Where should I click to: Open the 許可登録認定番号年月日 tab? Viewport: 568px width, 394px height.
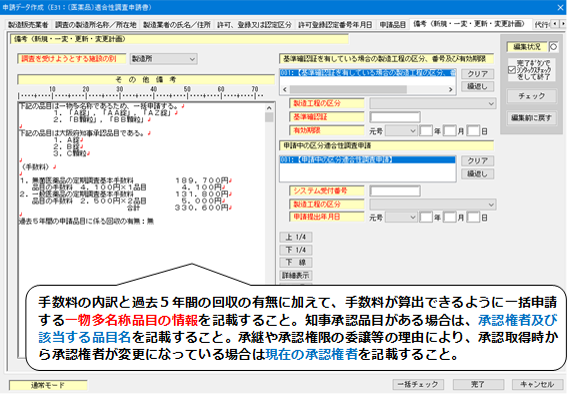tap(335, 25)
